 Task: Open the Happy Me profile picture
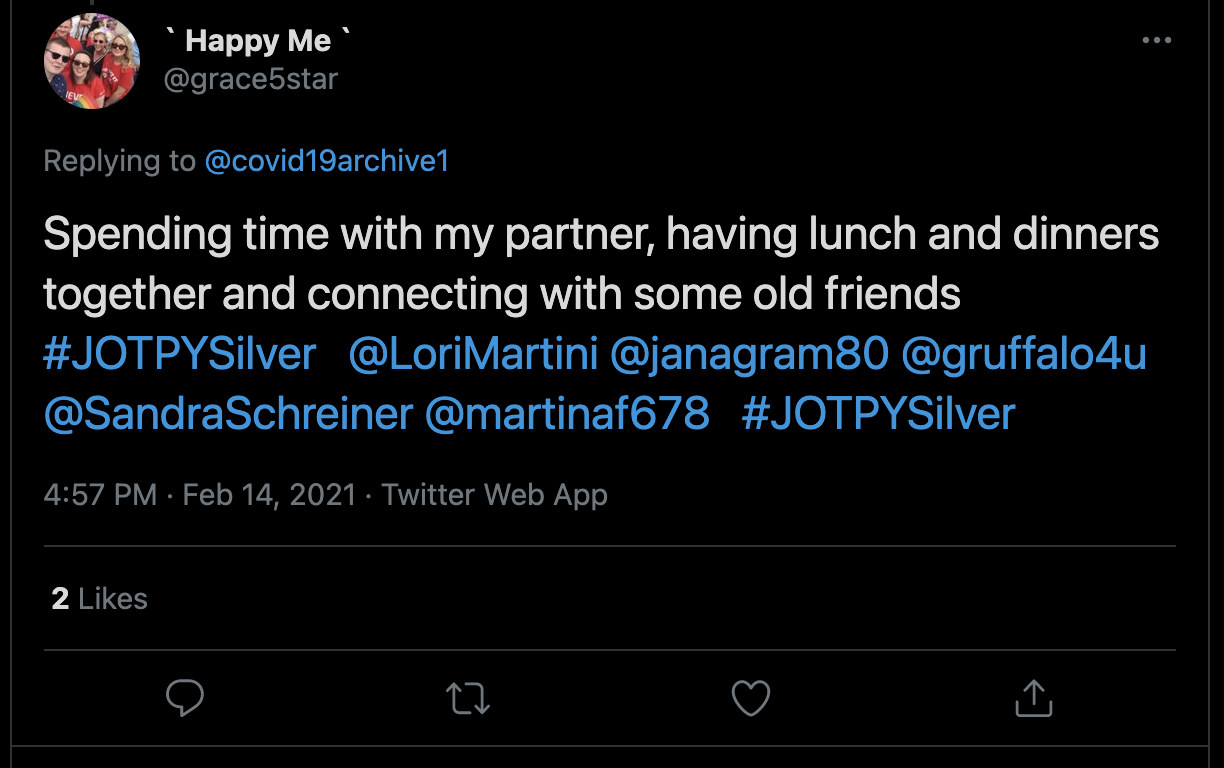point(91,61)
